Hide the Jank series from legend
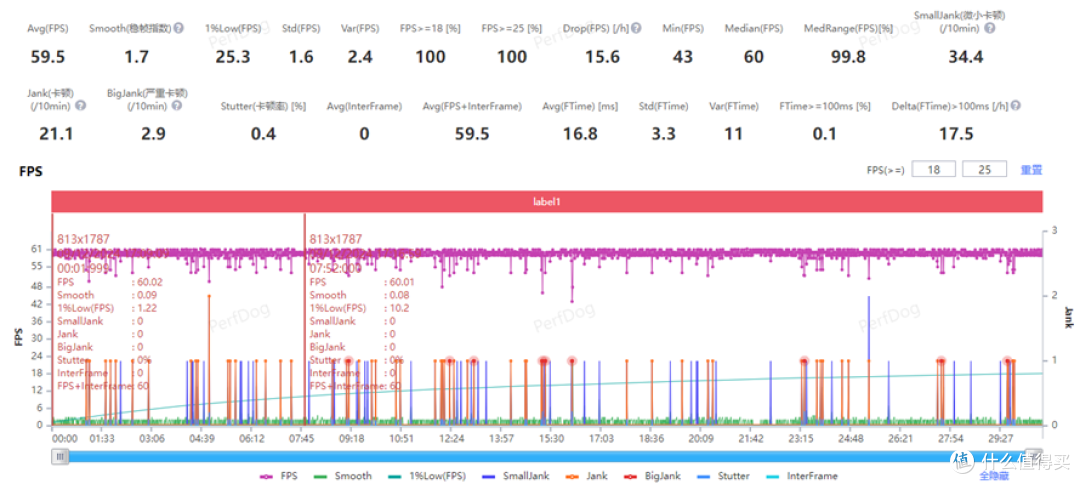1080x484 pixels. 592,476
